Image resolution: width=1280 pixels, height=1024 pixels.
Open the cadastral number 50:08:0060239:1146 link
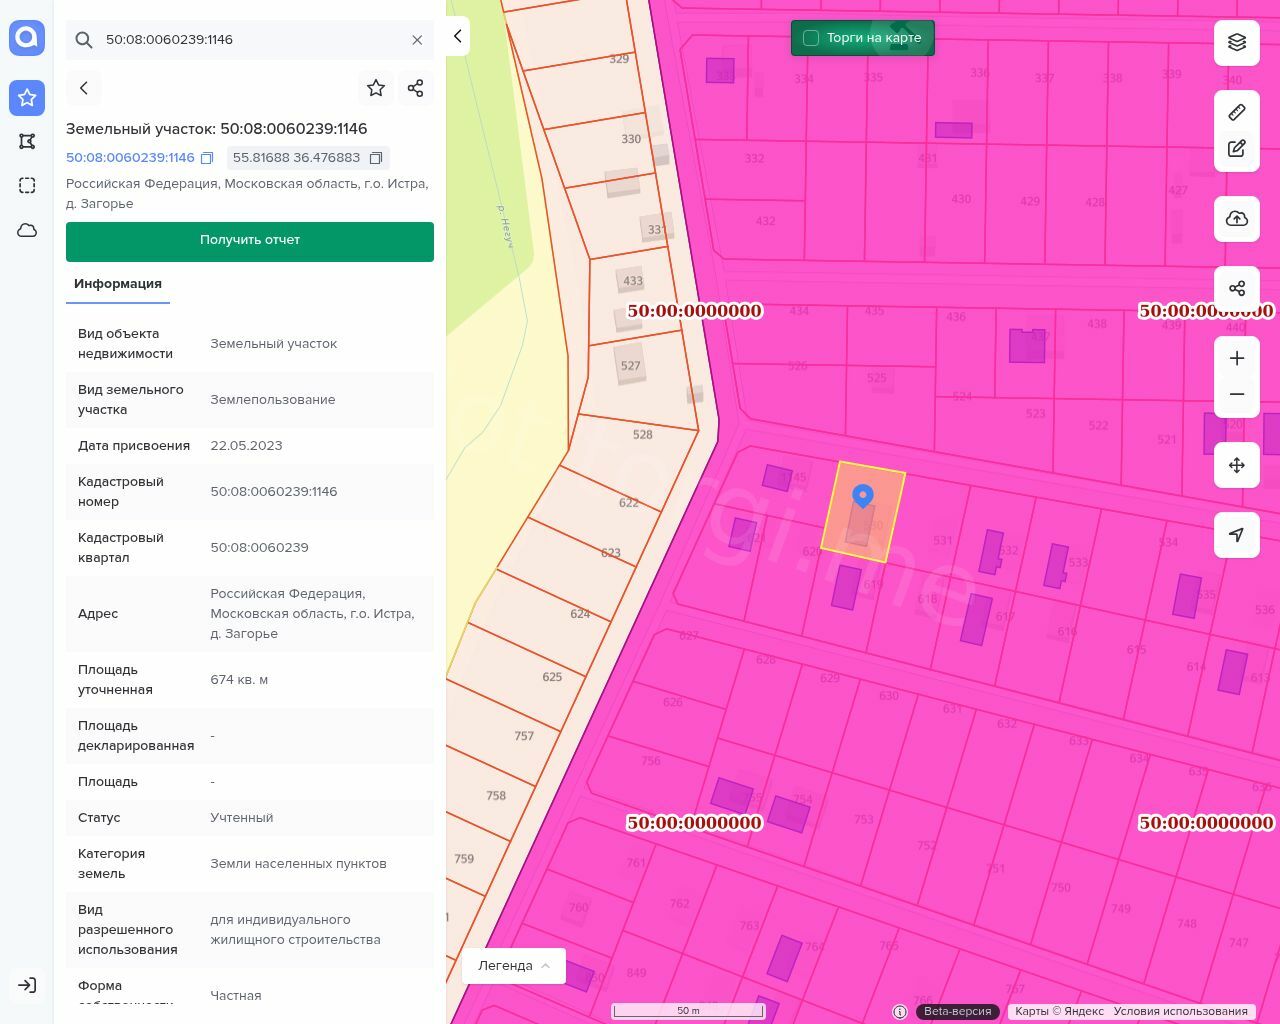click(x=130, y=158)
